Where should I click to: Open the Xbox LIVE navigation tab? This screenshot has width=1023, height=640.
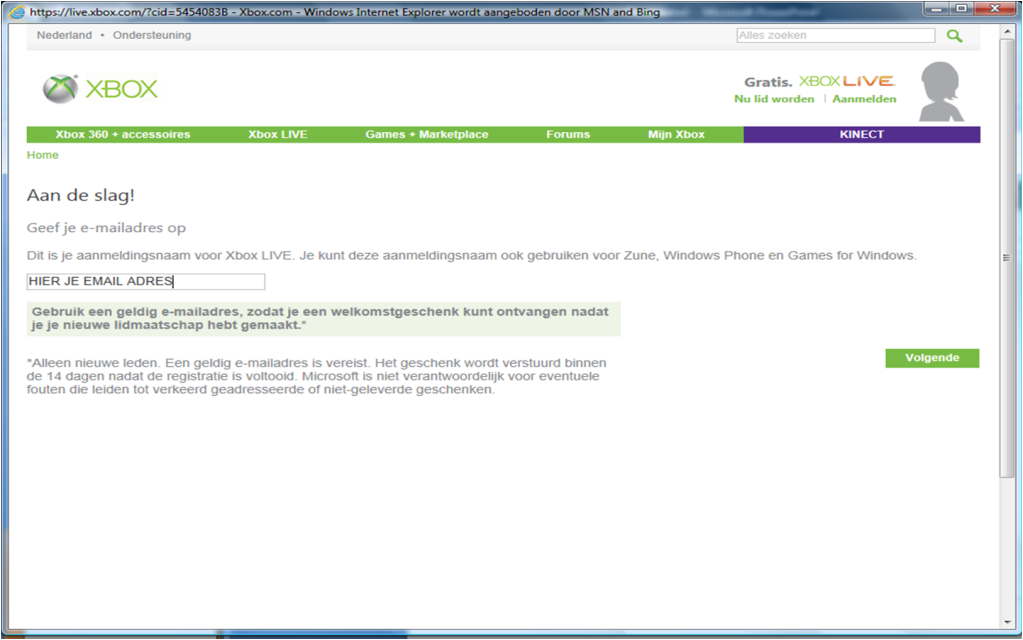(x=277, y=134)
